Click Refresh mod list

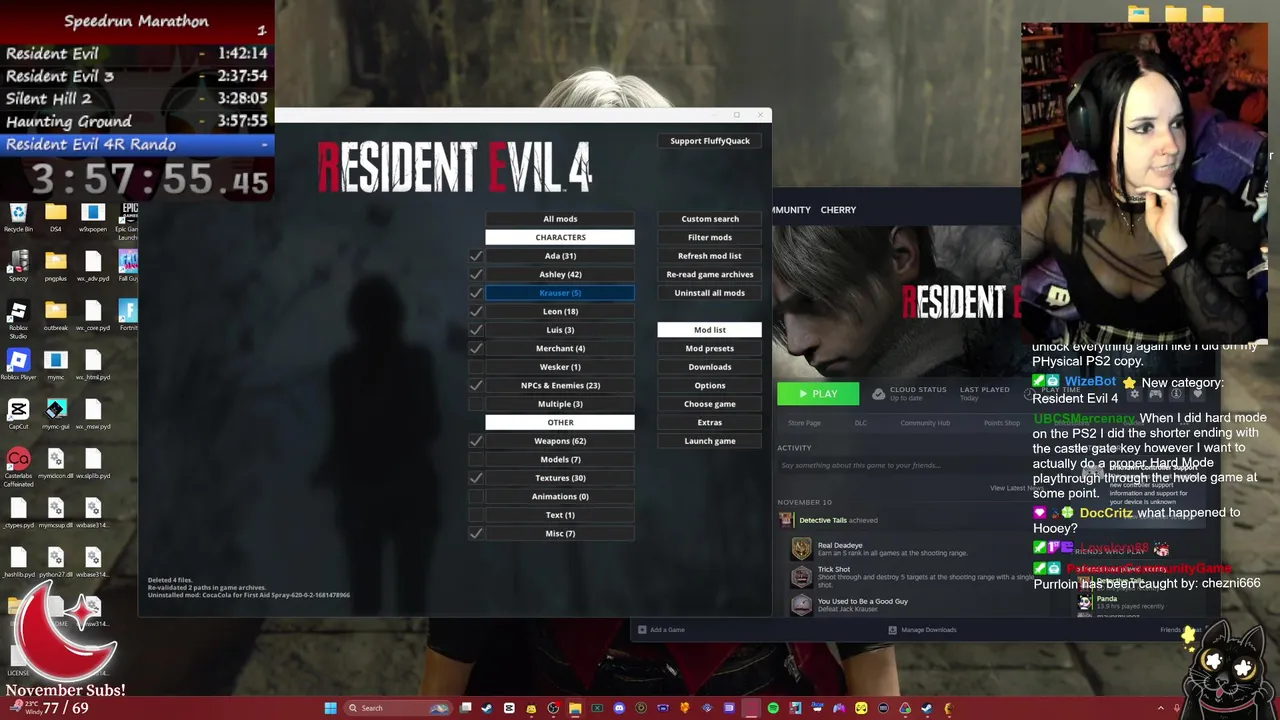click(710, 256)
